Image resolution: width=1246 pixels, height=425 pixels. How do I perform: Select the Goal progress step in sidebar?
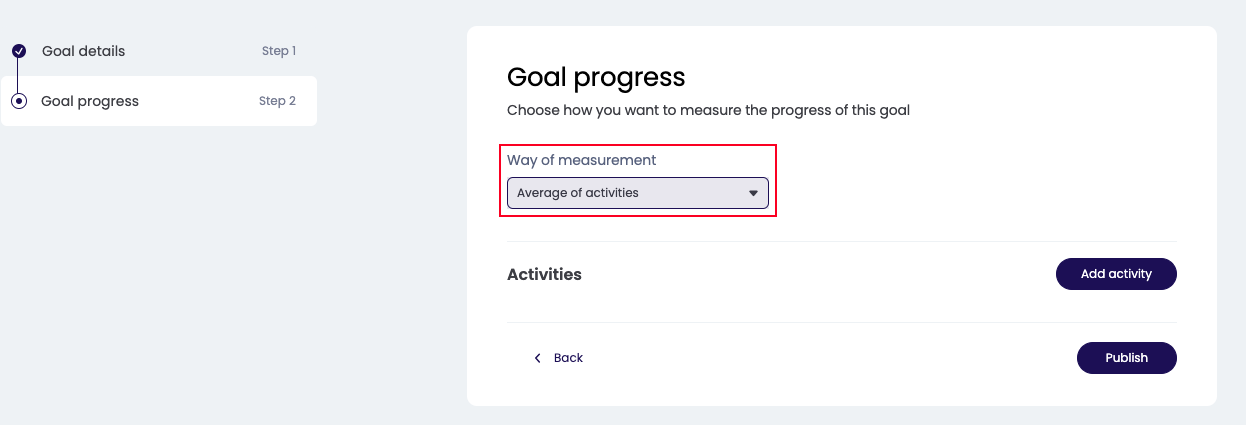point(90,101)
